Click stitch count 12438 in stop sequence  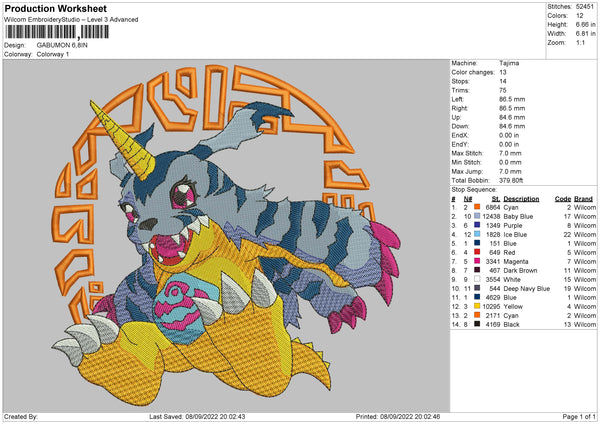492,216
